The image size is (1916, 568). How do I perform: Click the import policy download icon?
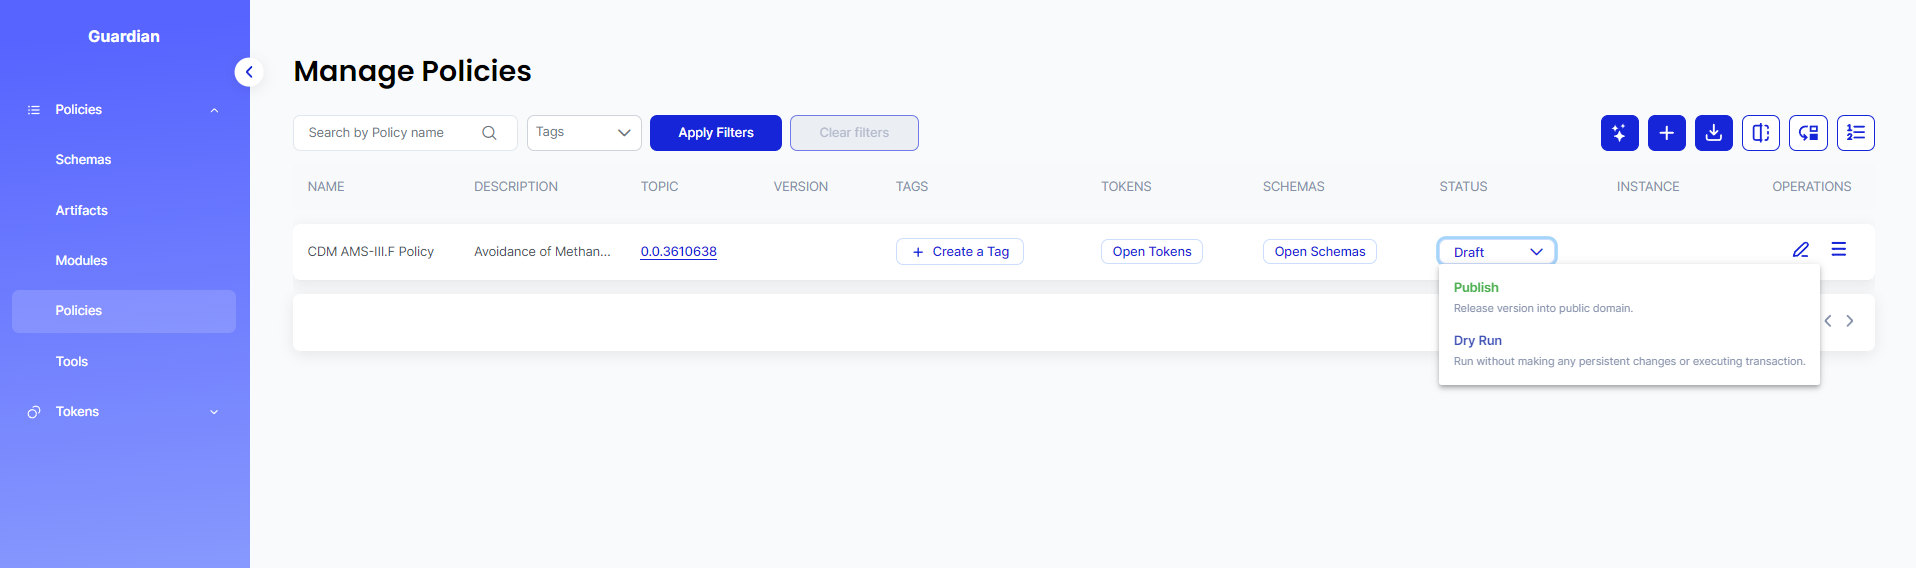[1713, 133]
